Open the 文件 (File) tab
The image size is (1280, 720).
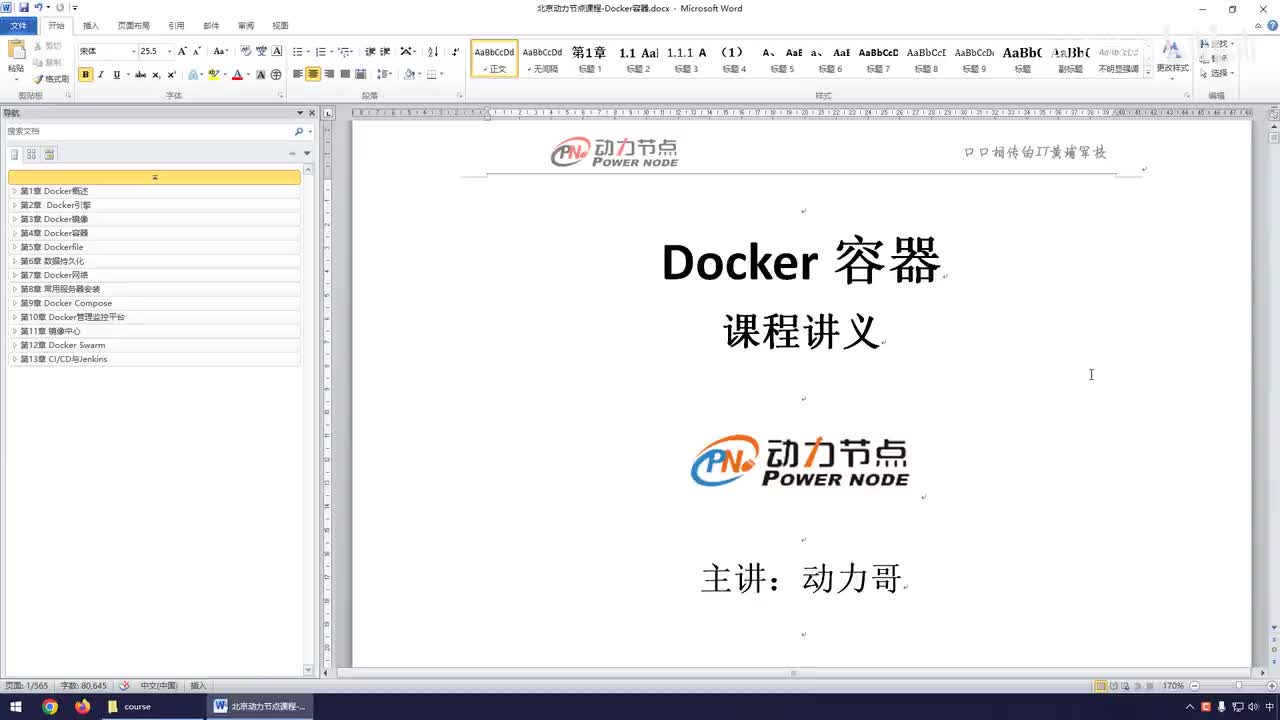[19, 26]
